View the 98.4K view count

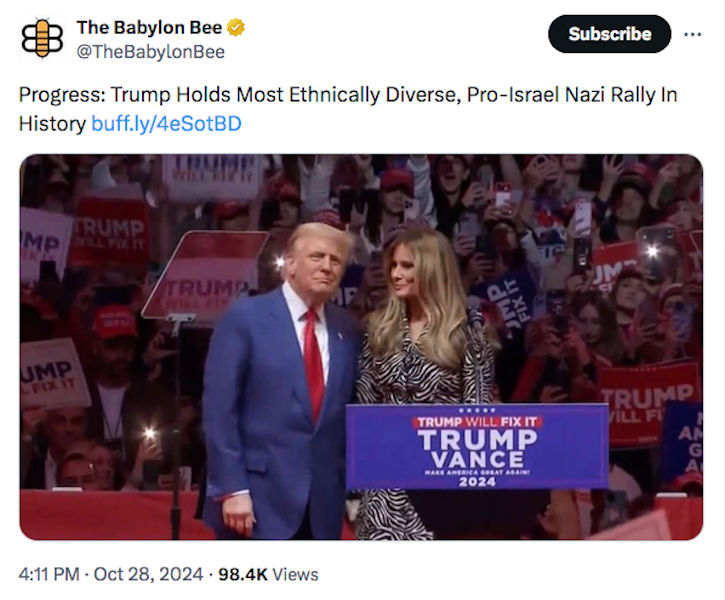pyautogui.click(x=243, y=574)
